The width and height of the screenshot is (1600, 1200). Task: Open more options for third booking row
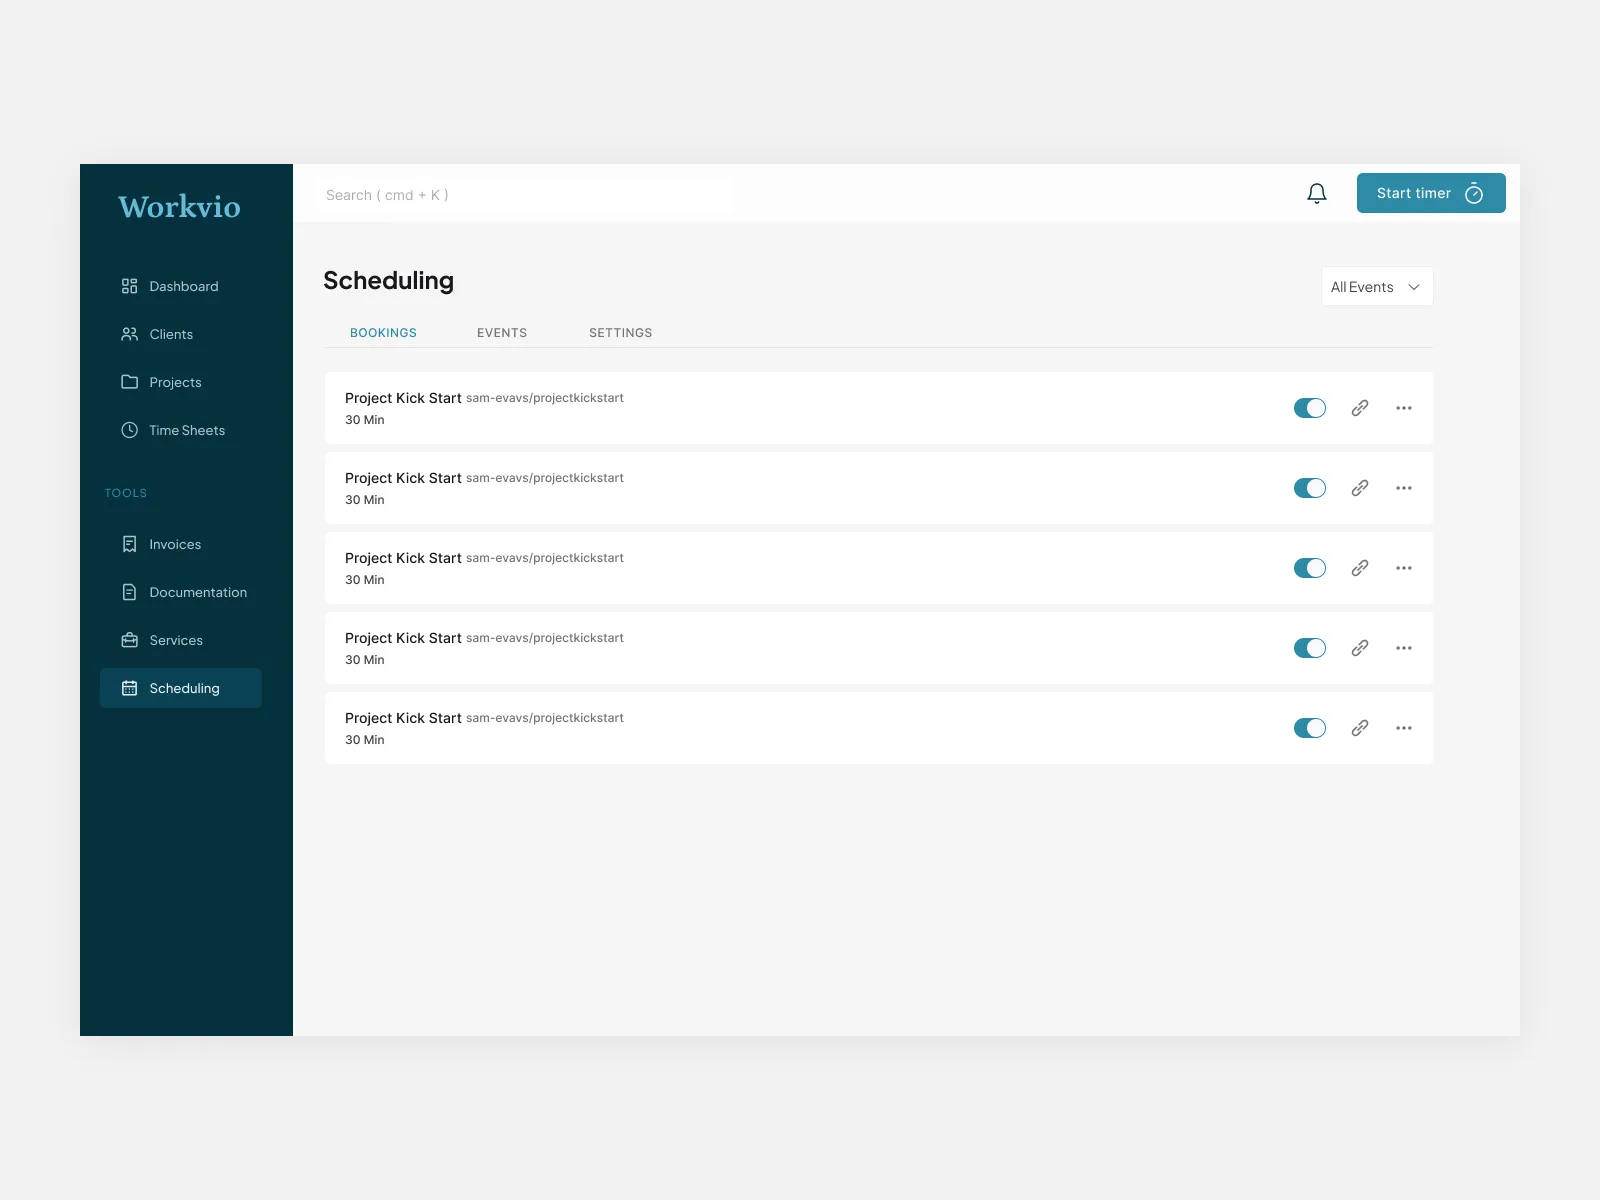tap(1404, 568)
